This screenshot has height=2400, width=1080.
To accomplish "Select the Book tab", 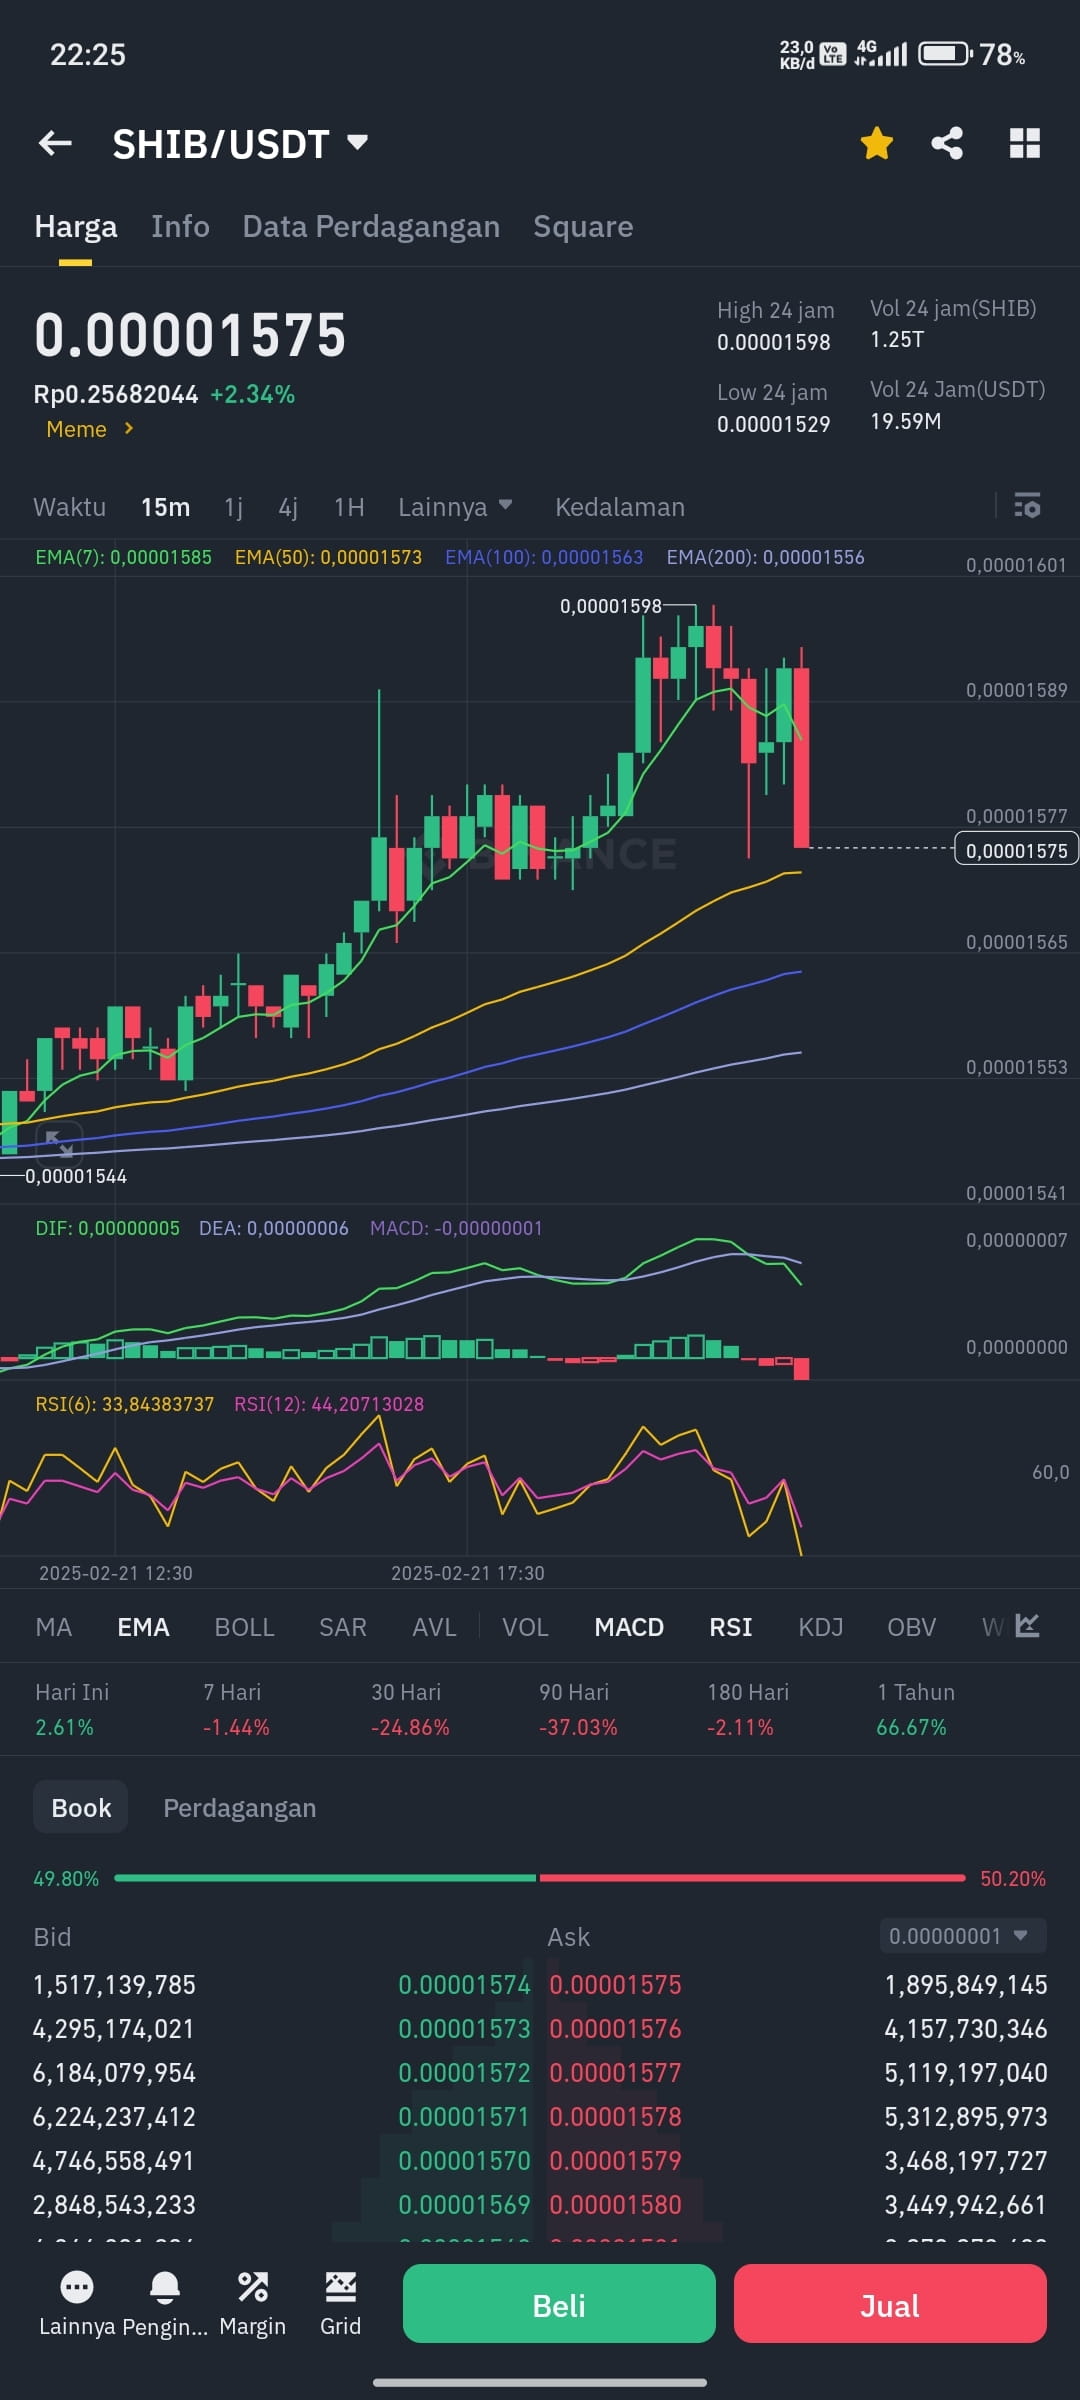I will pos(81,1808).
